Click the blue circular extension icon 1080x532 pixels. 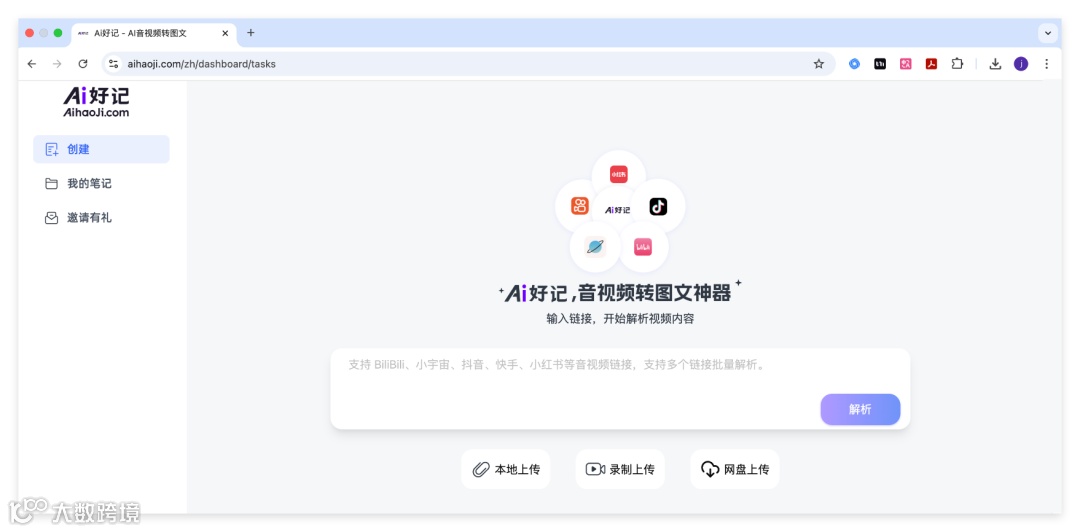[x=854, y=64]
